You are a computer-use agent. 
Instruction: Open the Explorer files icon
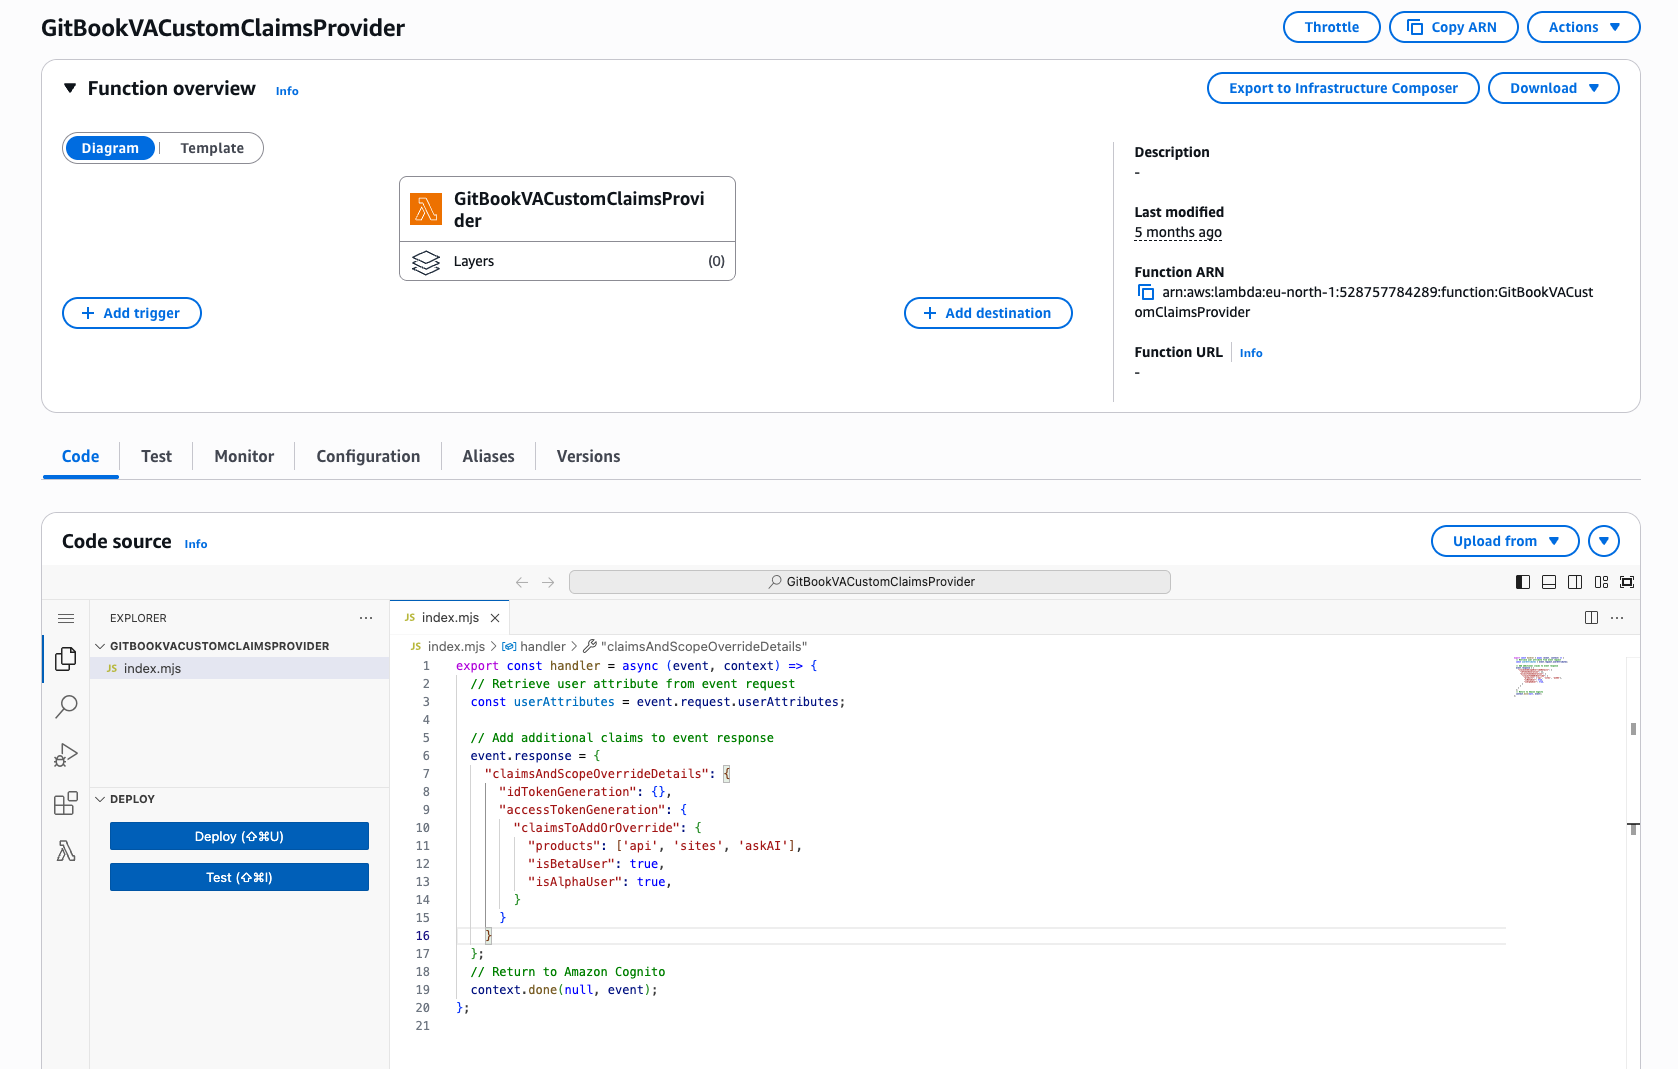66,659
